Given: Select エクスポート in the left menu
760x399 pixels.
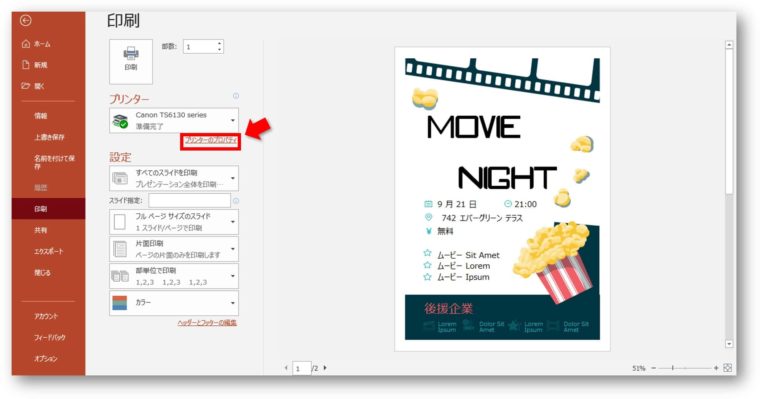Looking at the screenshot, I should 48,252.
